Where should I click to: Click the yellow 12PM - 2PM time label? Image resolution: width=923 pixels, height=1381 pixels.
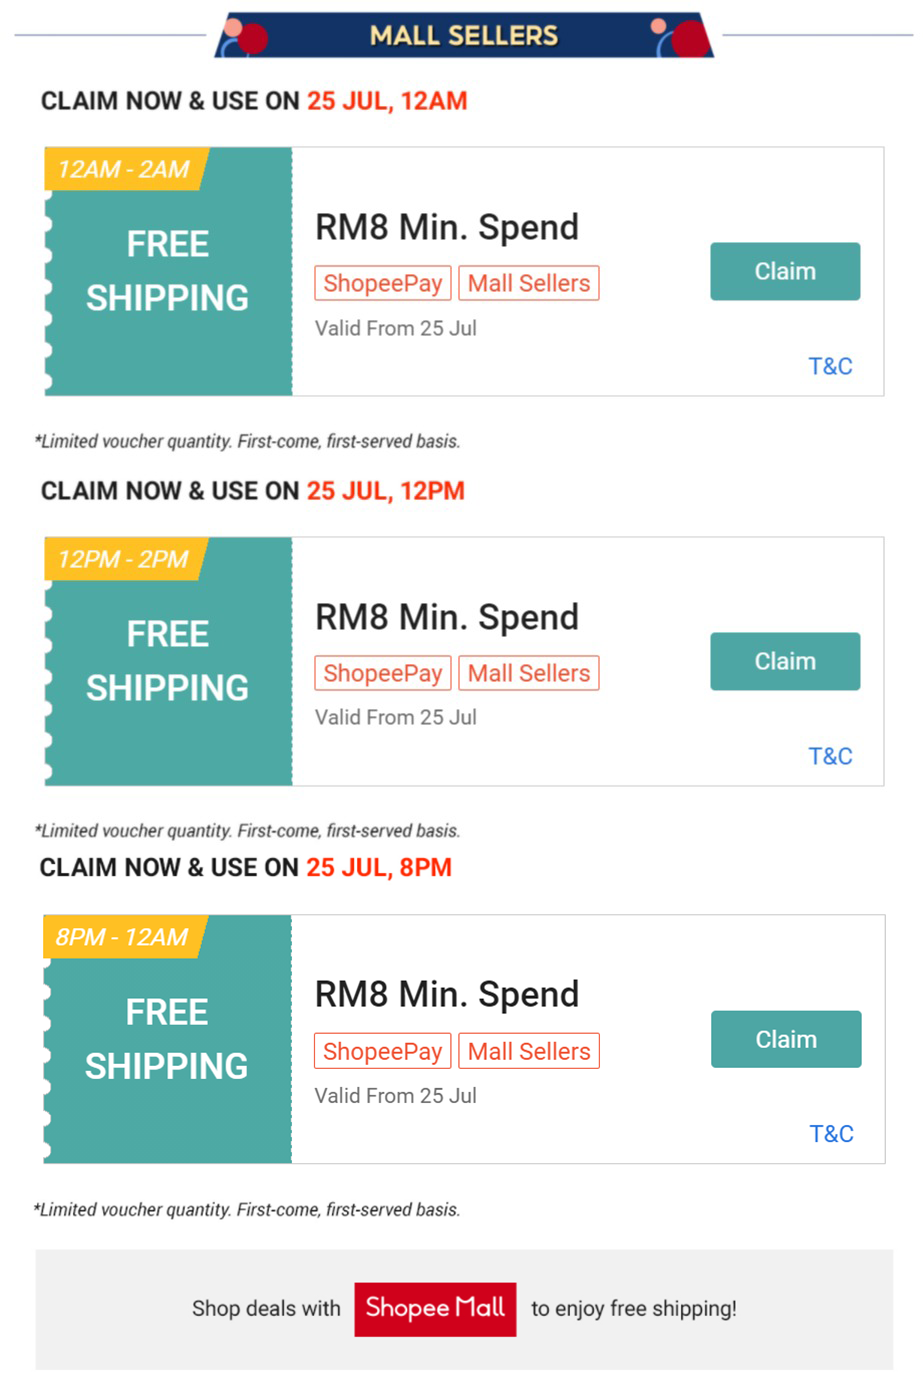click(x=123, y=559)
